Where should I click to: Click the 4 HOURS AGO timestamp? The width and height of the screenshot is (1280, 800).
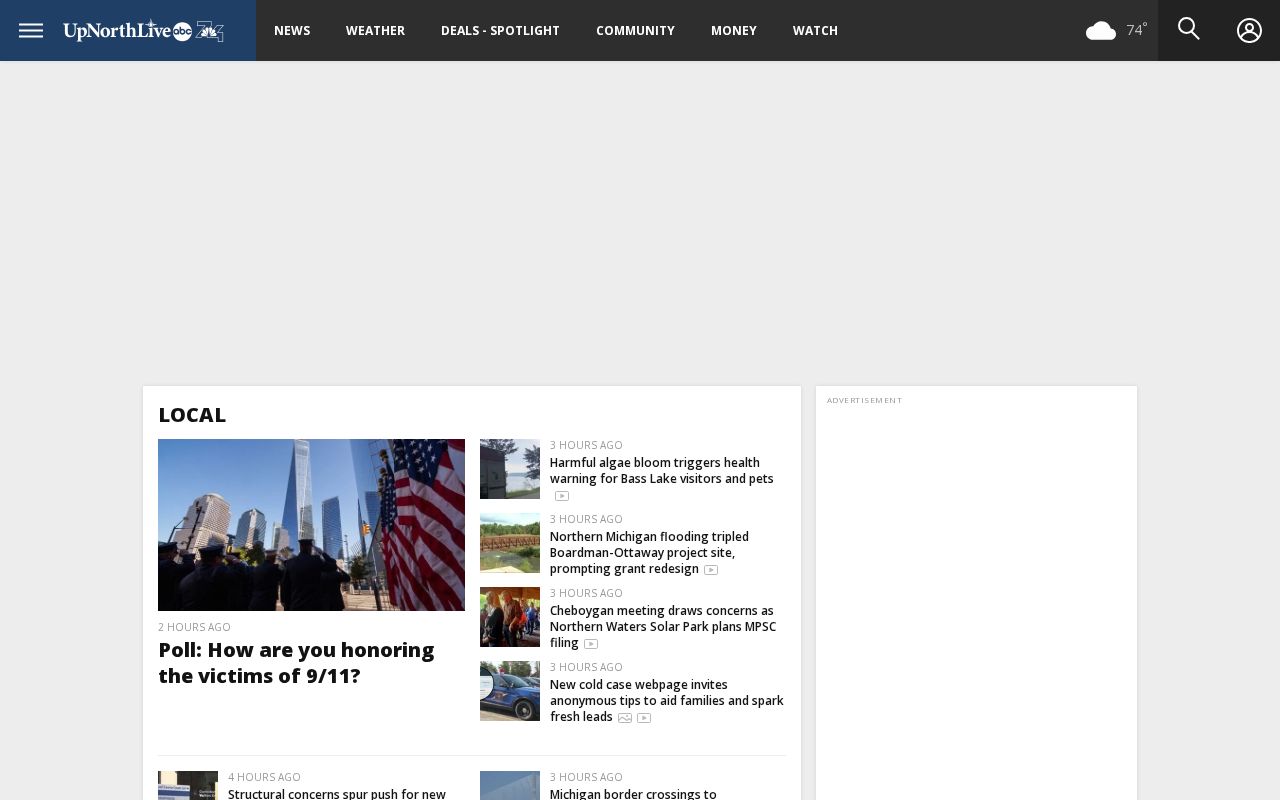(x=264, y=777)
